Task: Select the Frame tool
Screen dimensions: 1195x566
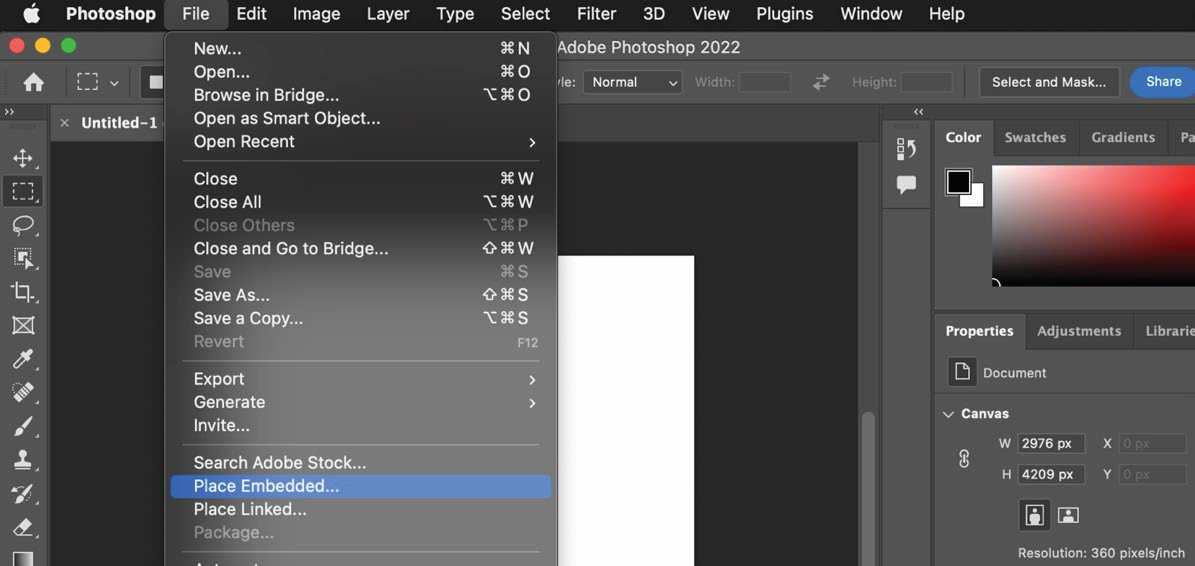Action: pyautogui.click(x=23, y=325)
